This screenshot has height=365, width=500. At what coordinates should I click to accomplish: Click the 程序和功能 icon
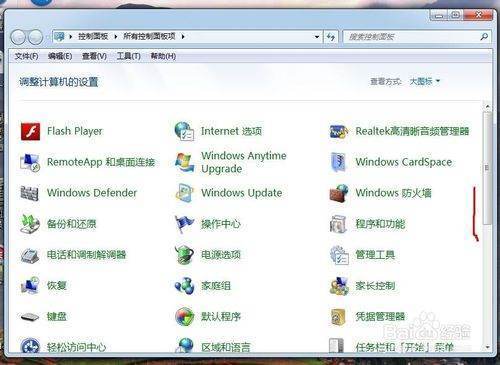pyautogui.click(x=339, y=224)
